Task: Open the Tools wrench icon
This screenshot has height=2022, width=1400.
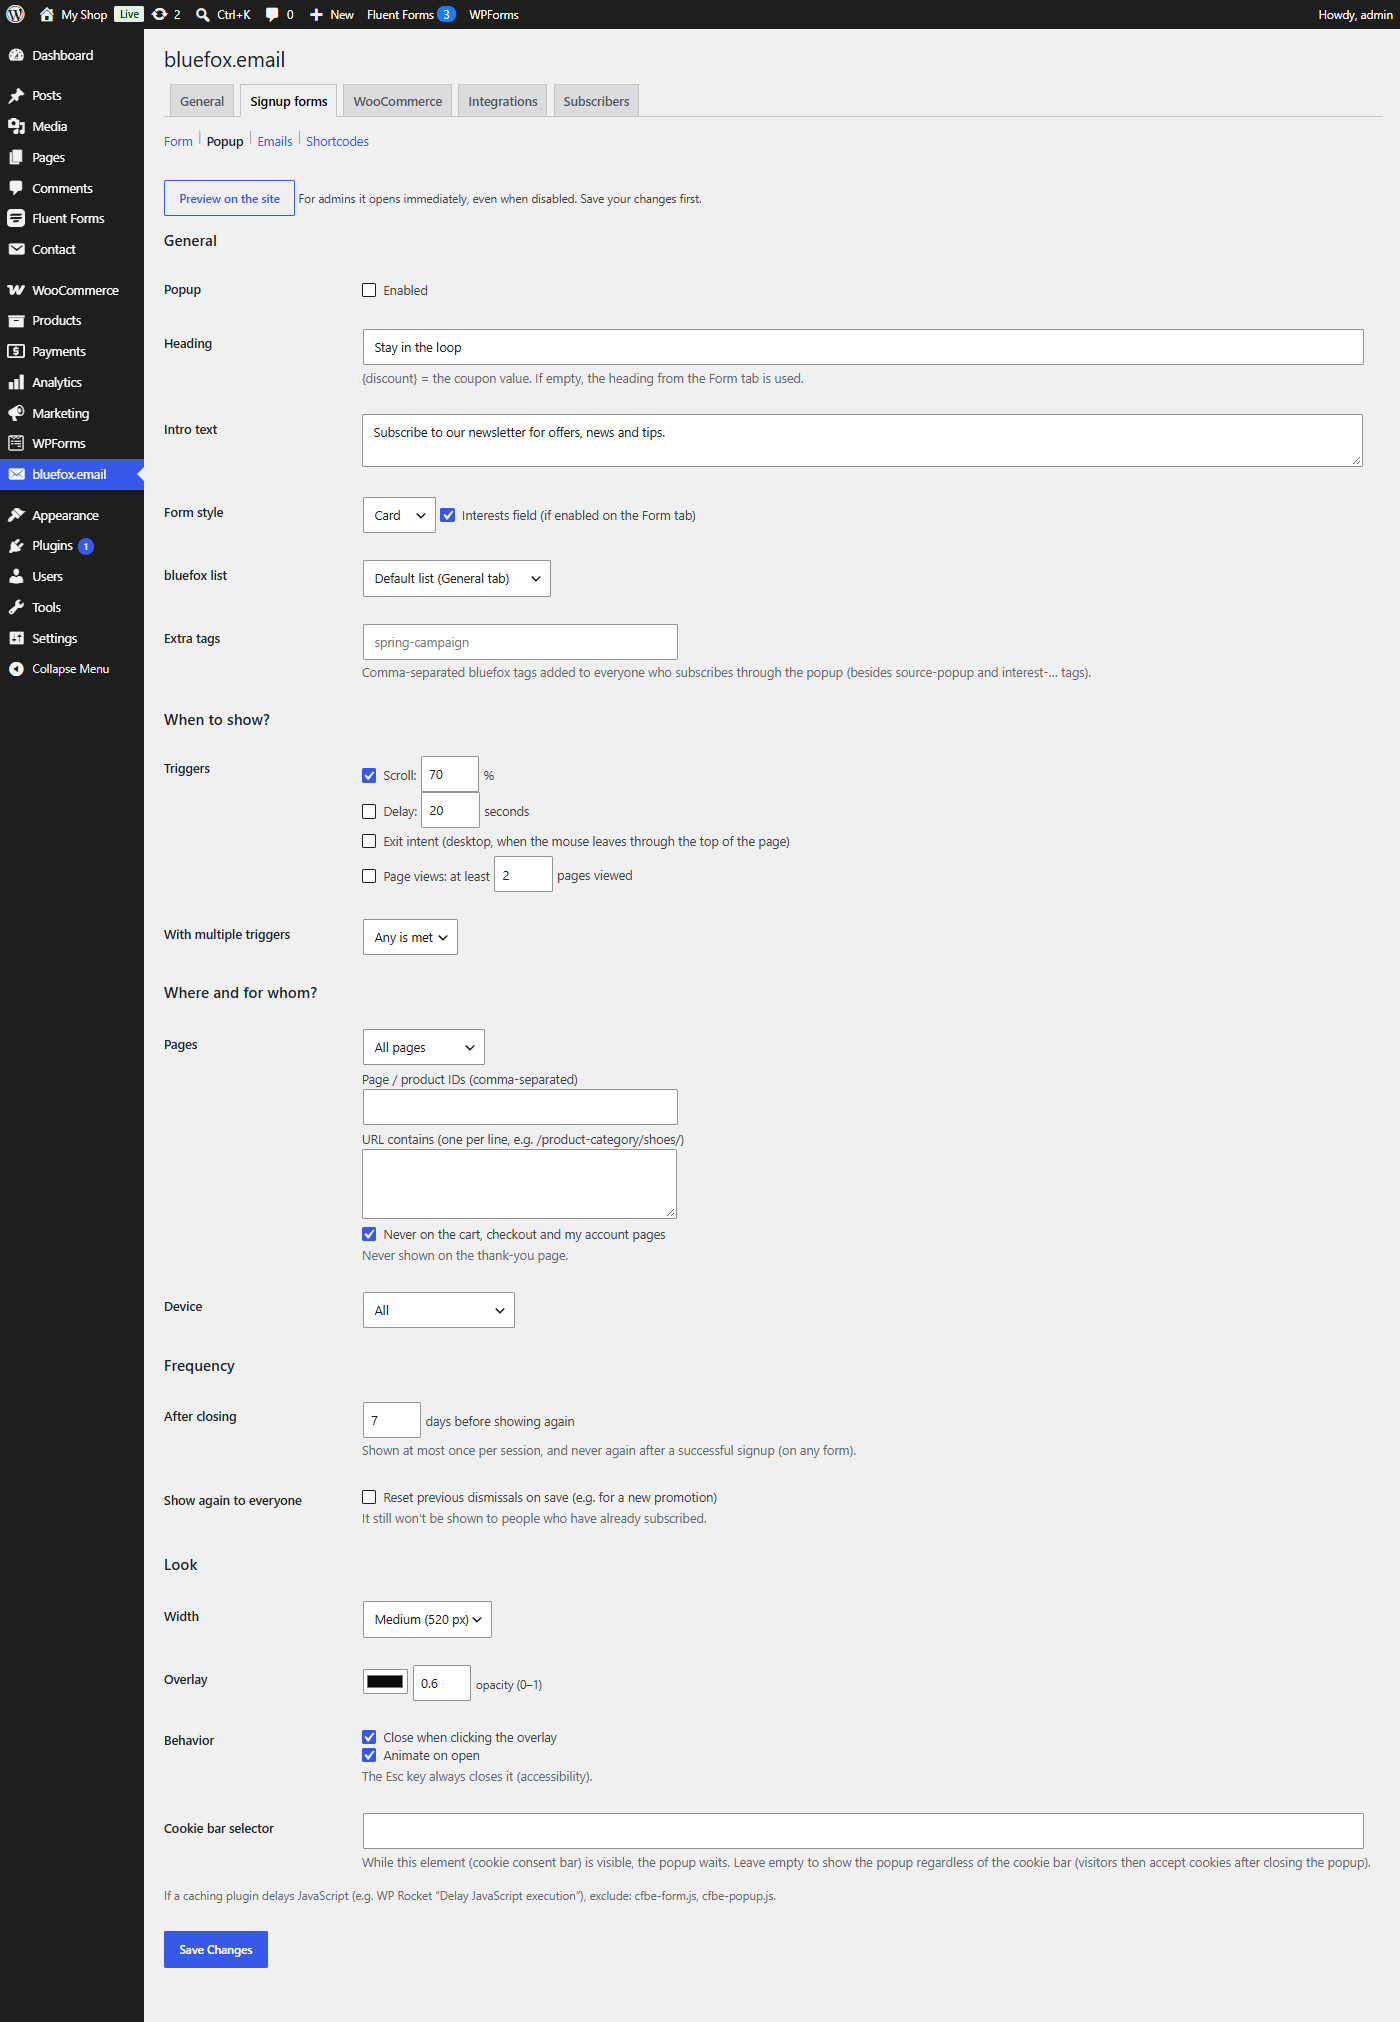Action: pyautogui.click(x=16, y=607)
